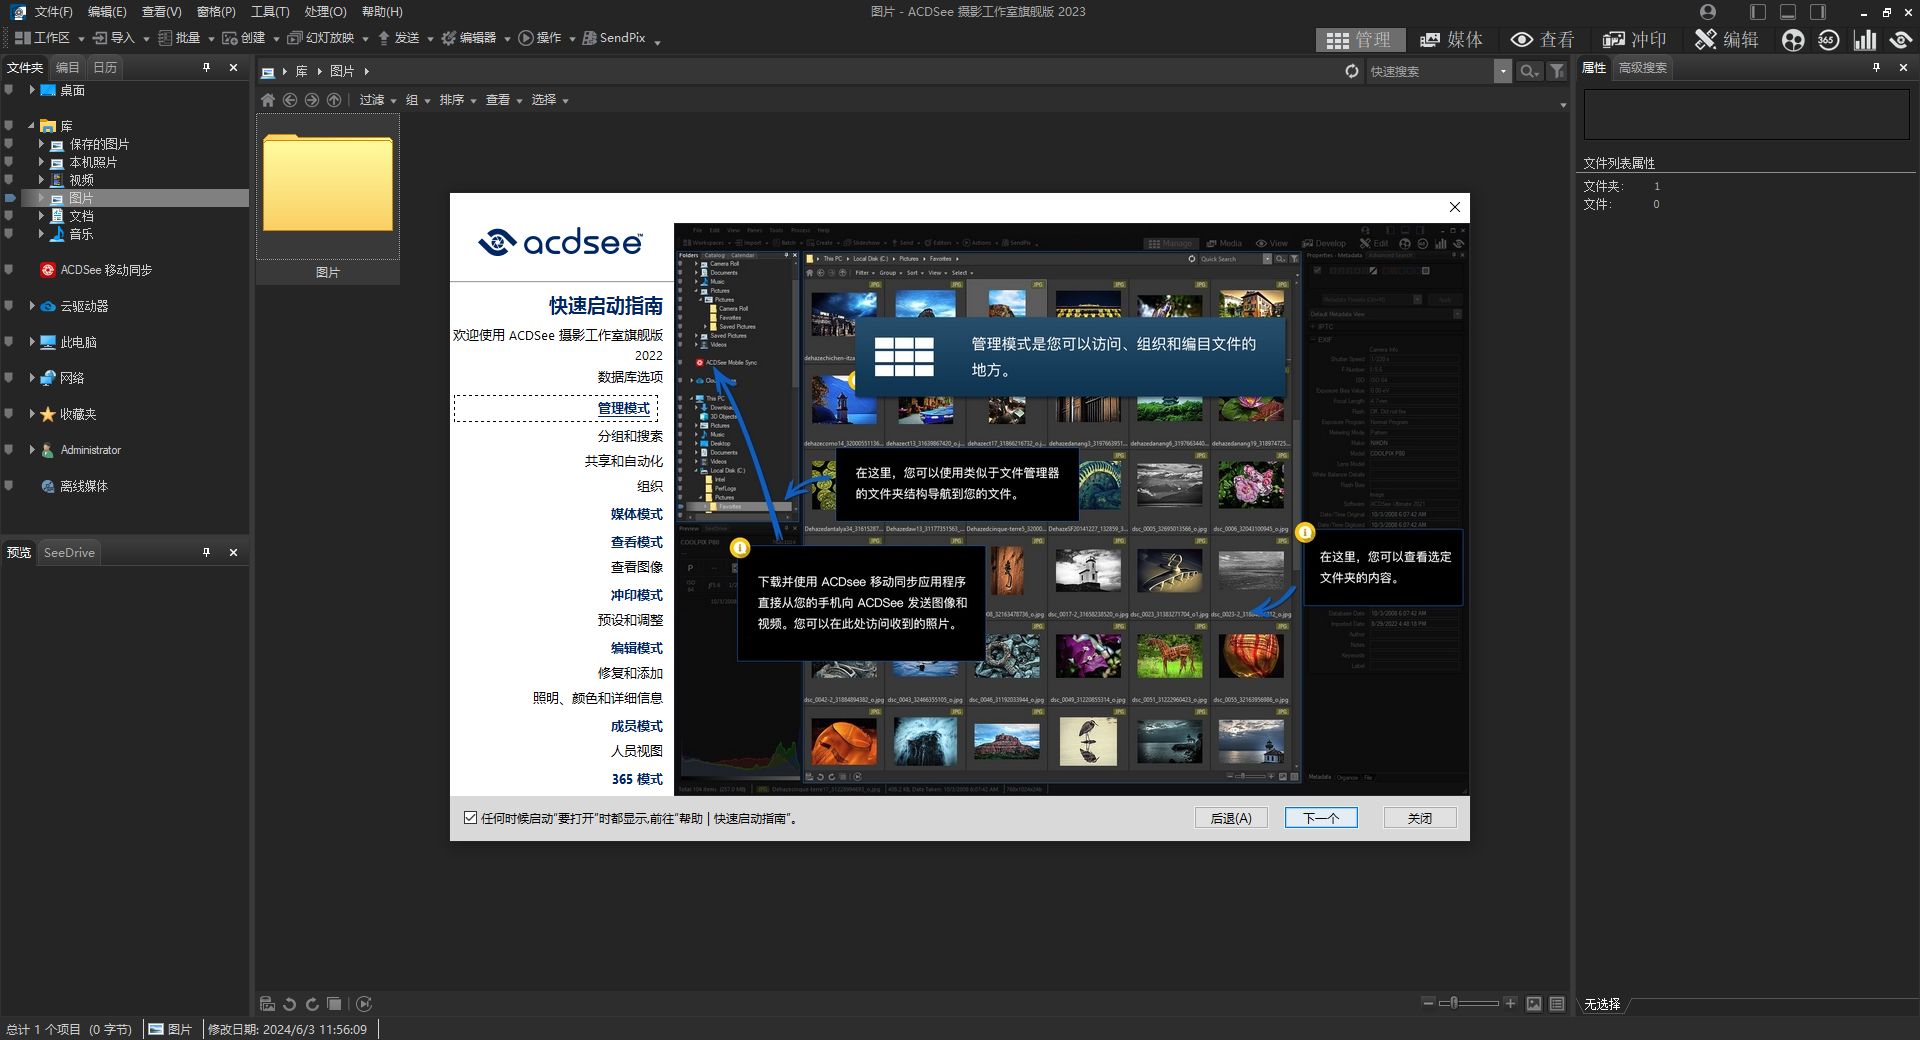Expand the 云驱动器 node
Image resolution: width=1920 pixels, height=1040 pixels.
[x=32, y=306]
